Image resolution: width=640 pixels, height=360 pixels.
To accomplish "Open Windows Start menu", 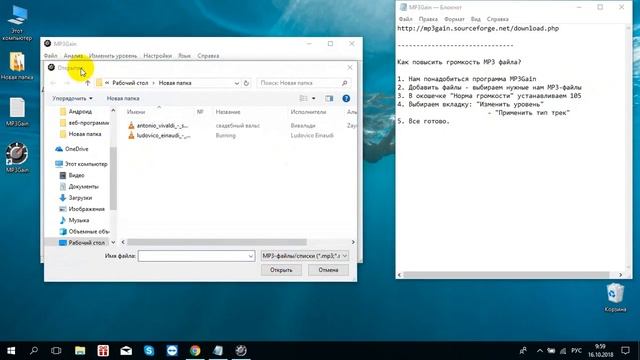I will tap(11, 351).
